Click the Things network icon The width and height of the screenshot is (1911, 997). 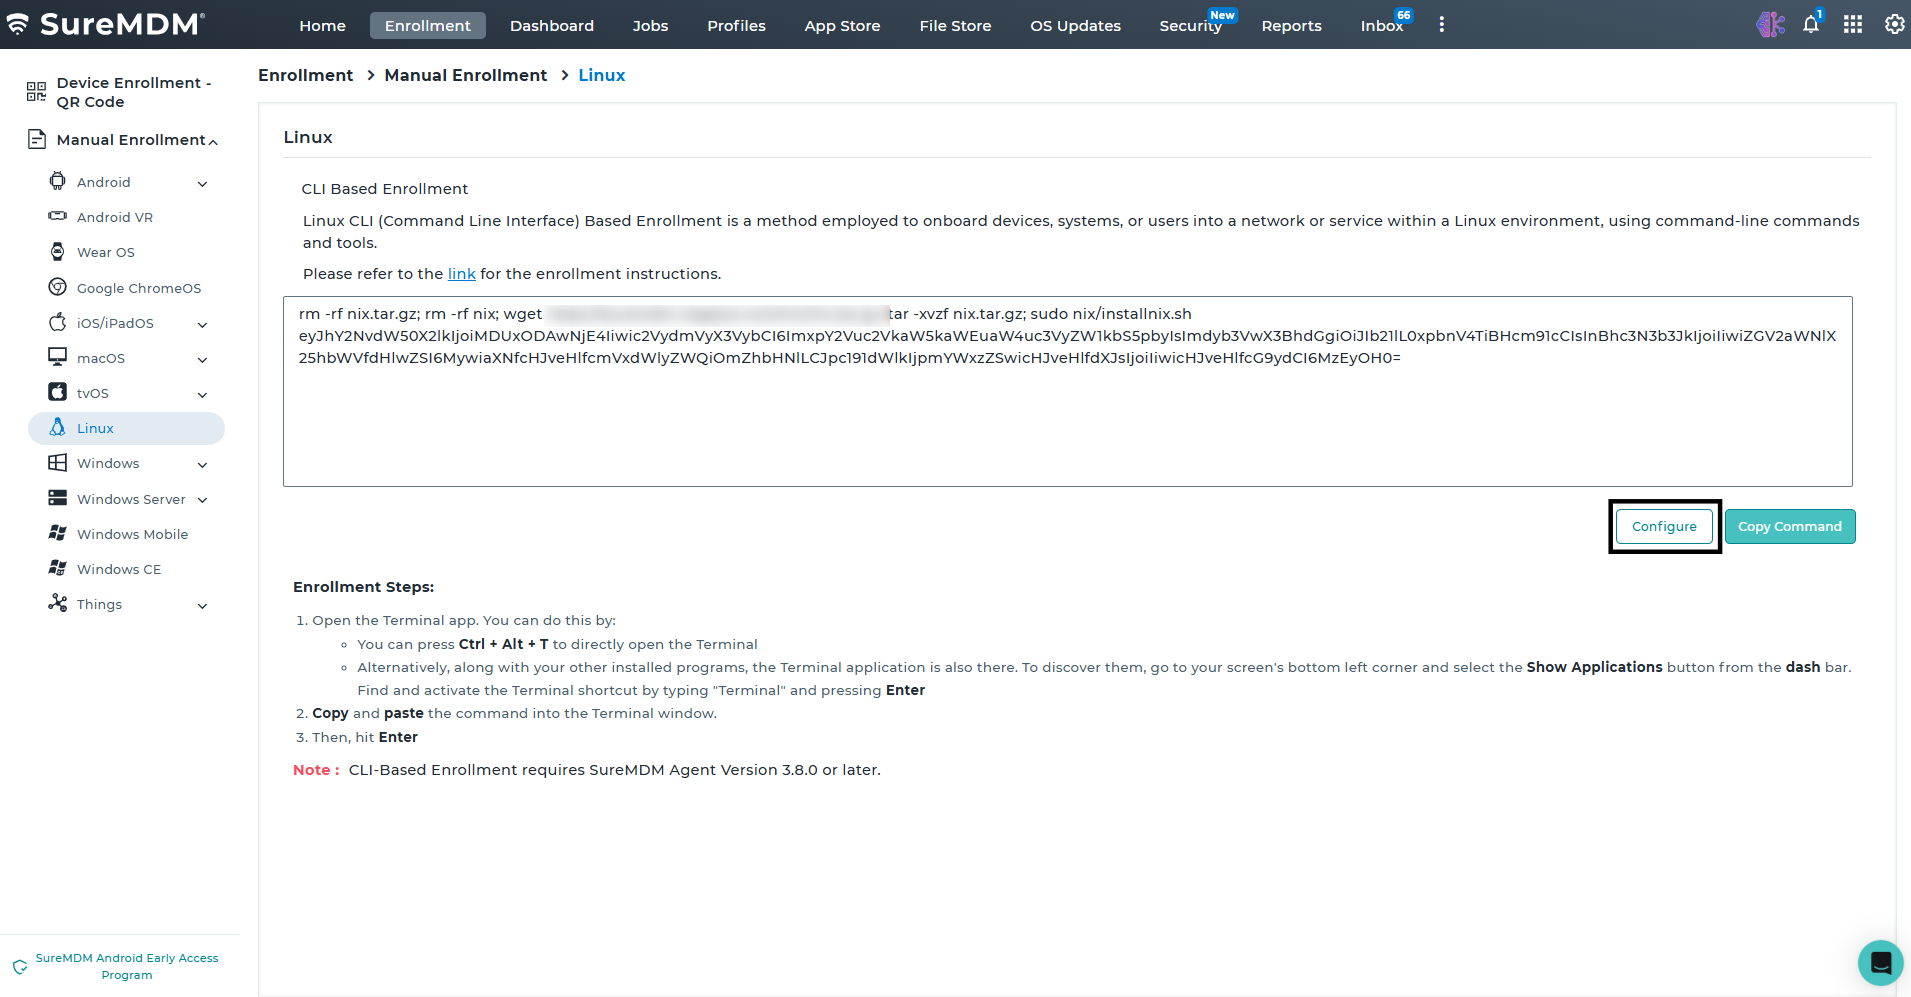tap(58, 603)
